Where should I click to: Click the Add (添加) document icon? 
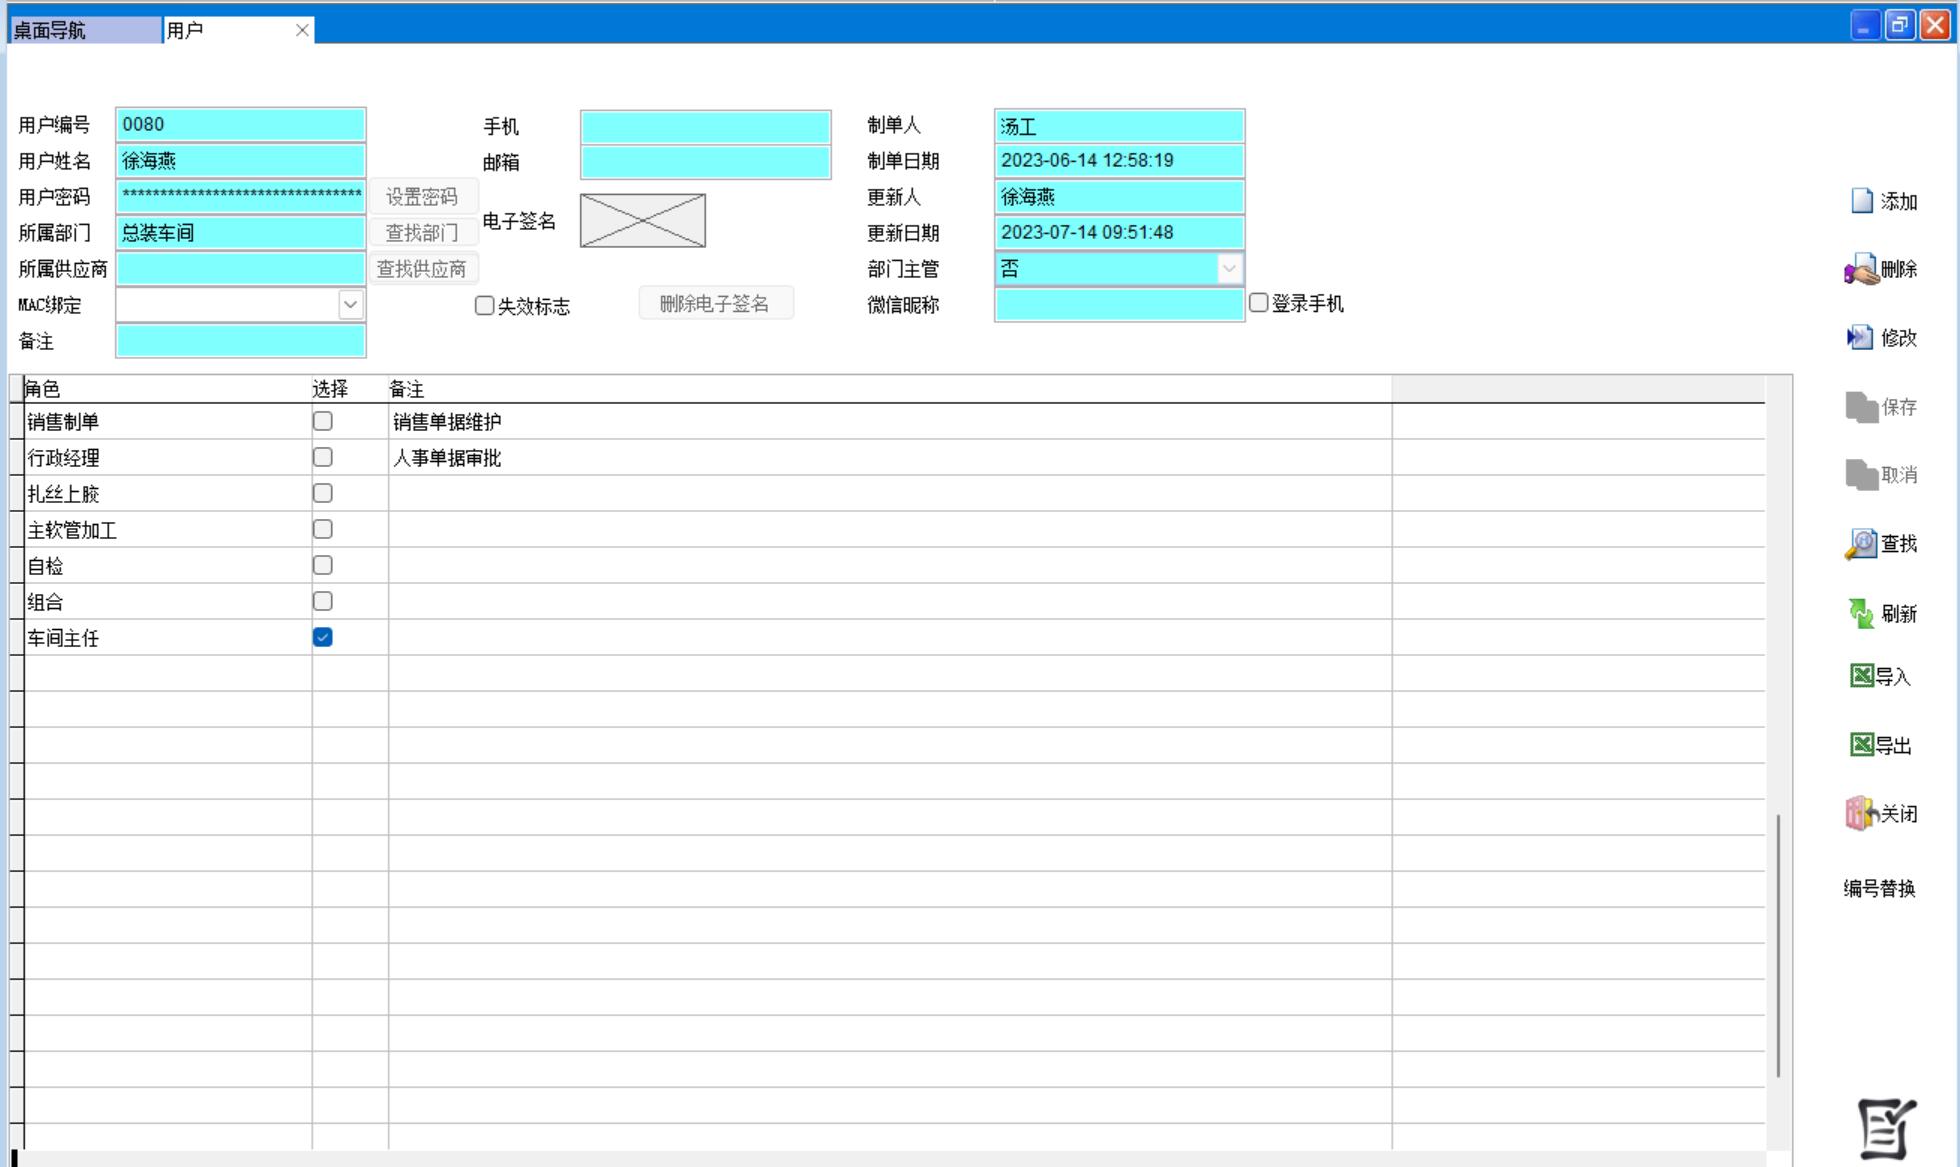pyautogui.click(x=1861, y=201)
